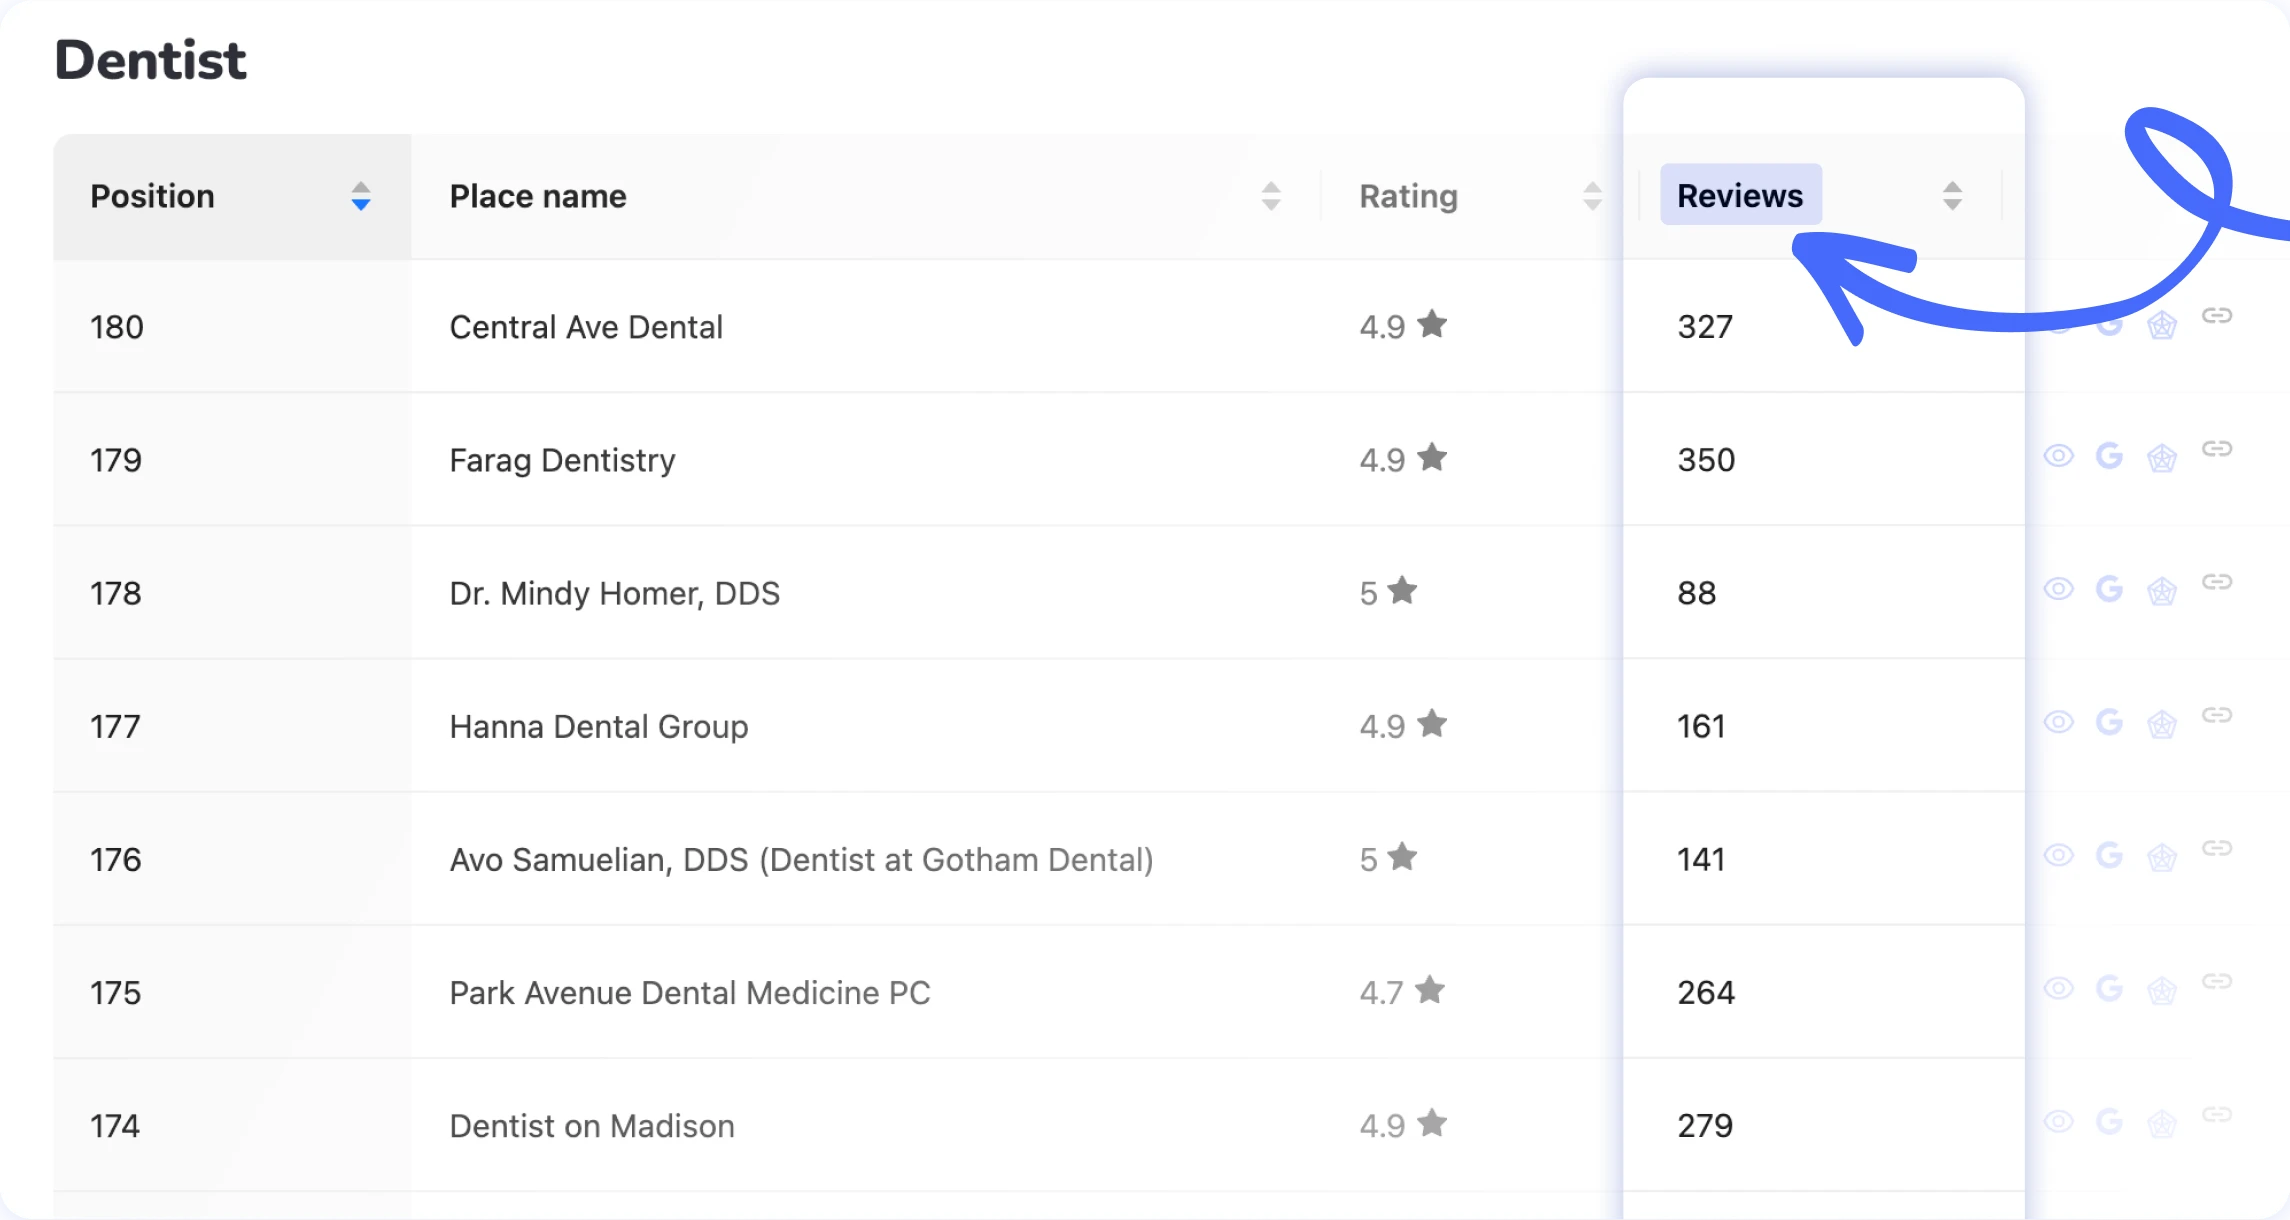
Task: Click the Reviews column header label
Action: tap(1740, 196)
